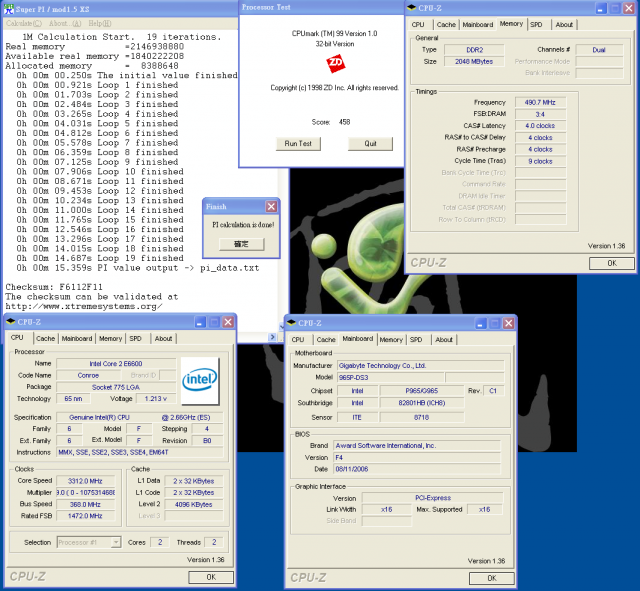Screen dimensions: 640x591
Task: Switch to SPD tab in Mainboard window
Action: (x=416, y=340)
